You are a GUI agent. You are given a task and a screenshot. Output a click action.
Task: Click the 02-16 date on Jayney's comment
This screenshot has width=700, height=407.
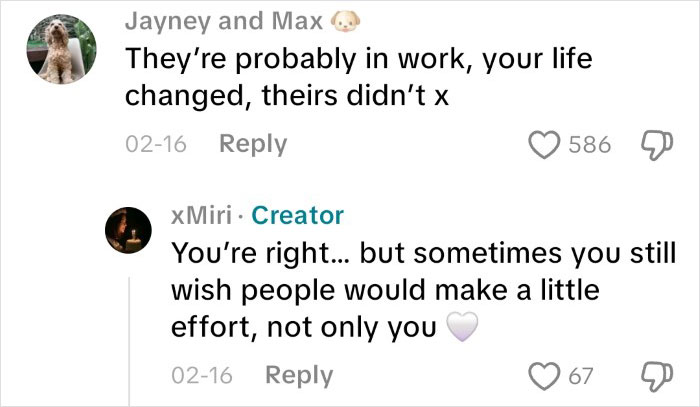coord(155,145)
